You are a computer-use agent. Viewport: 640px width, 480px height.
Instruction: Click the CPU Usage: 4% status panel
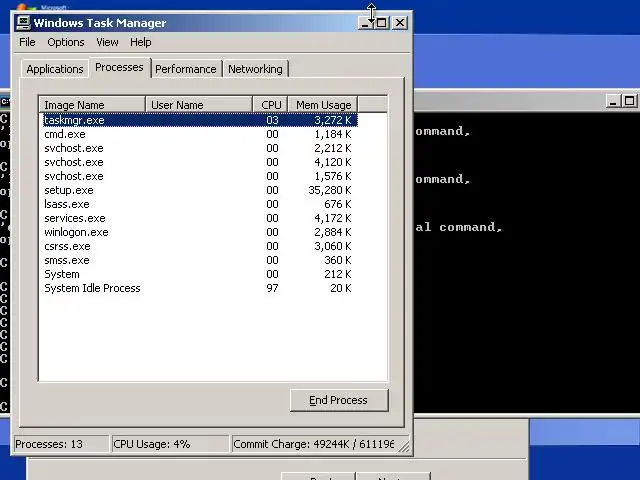click(x=170, y=444)
